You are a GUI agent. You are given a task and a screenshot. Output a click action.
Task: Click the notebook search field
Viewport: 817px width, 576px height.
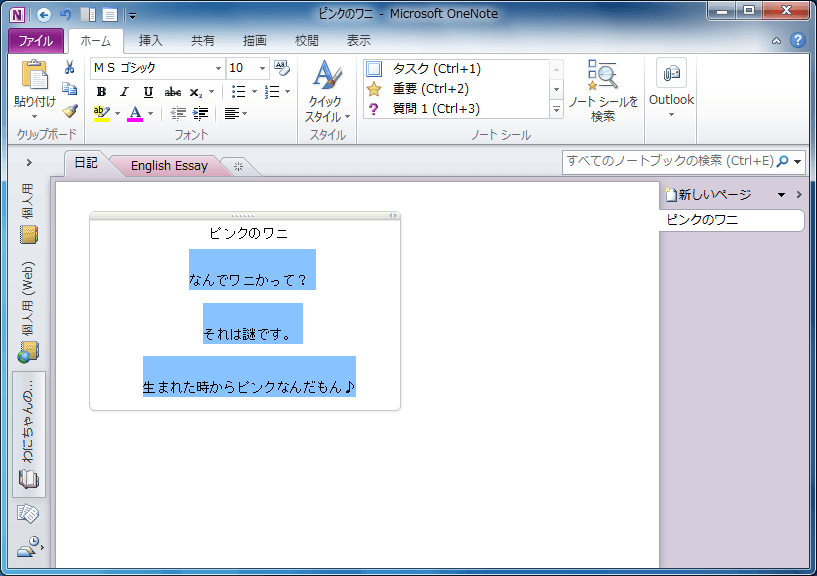point(669,162)
